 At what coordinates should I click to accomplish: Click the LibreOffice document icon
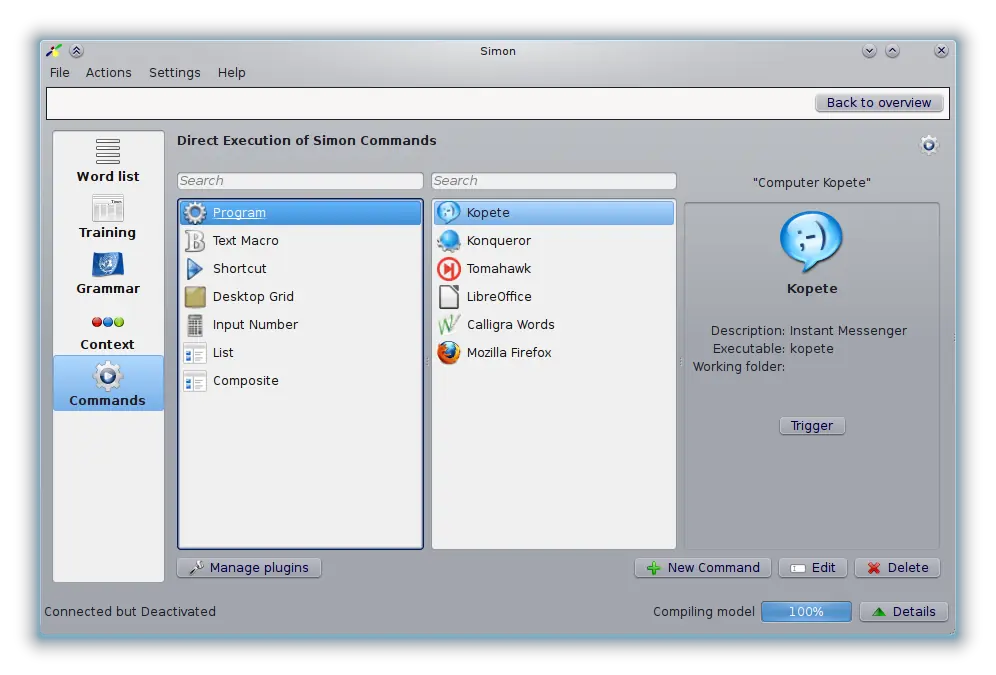coord(448,297)
